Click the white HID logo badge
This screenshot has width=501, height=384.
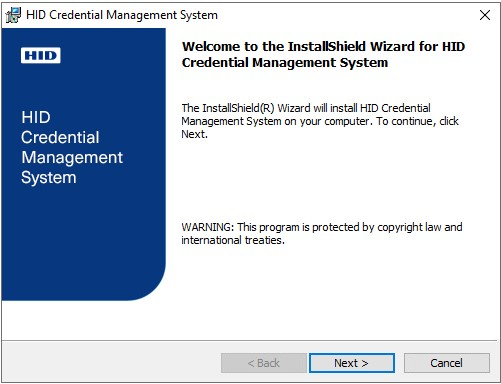click(x=41, y=55)
